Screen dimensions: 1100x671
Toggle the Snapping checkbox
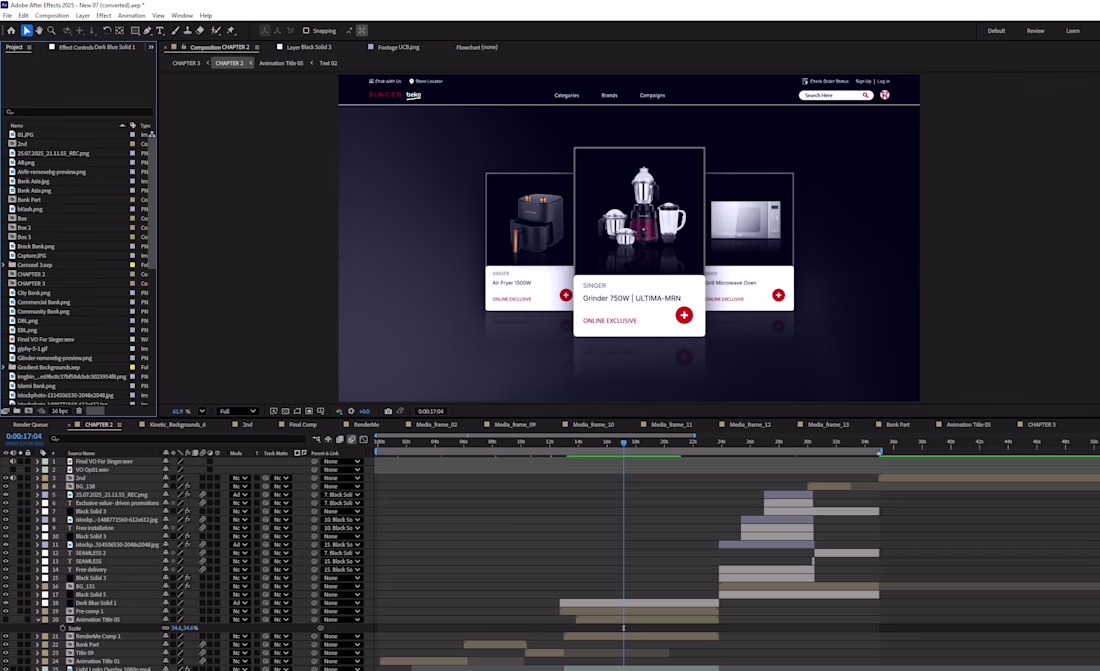[x=306, y=31]
